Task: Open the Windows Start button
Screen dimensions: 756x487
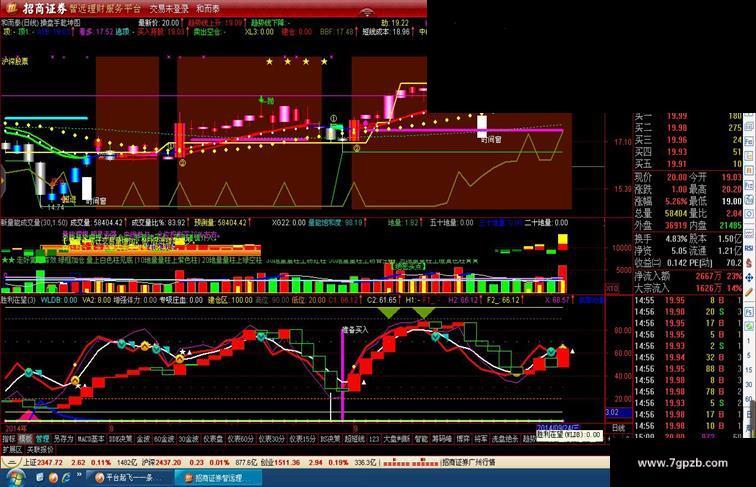Action: [14, 478]
